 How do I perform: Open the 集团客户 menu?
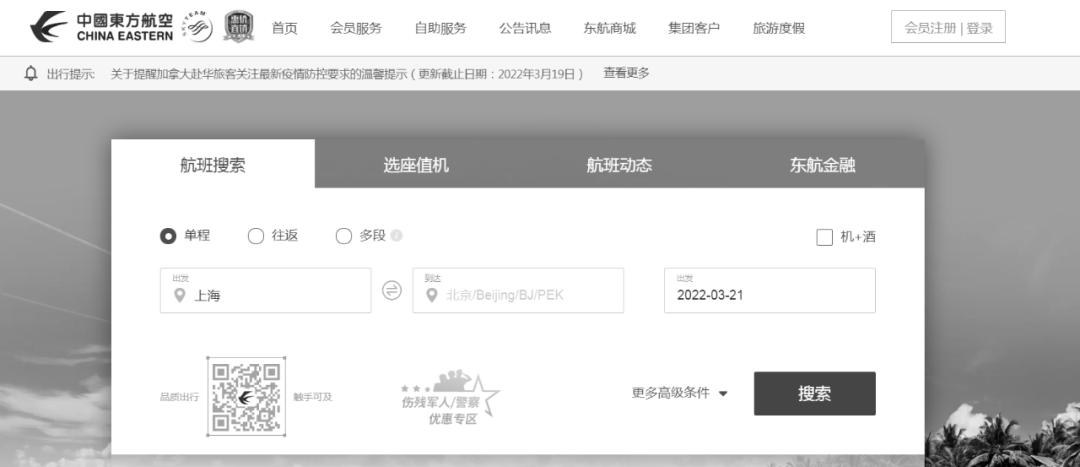tap(694, 28)
